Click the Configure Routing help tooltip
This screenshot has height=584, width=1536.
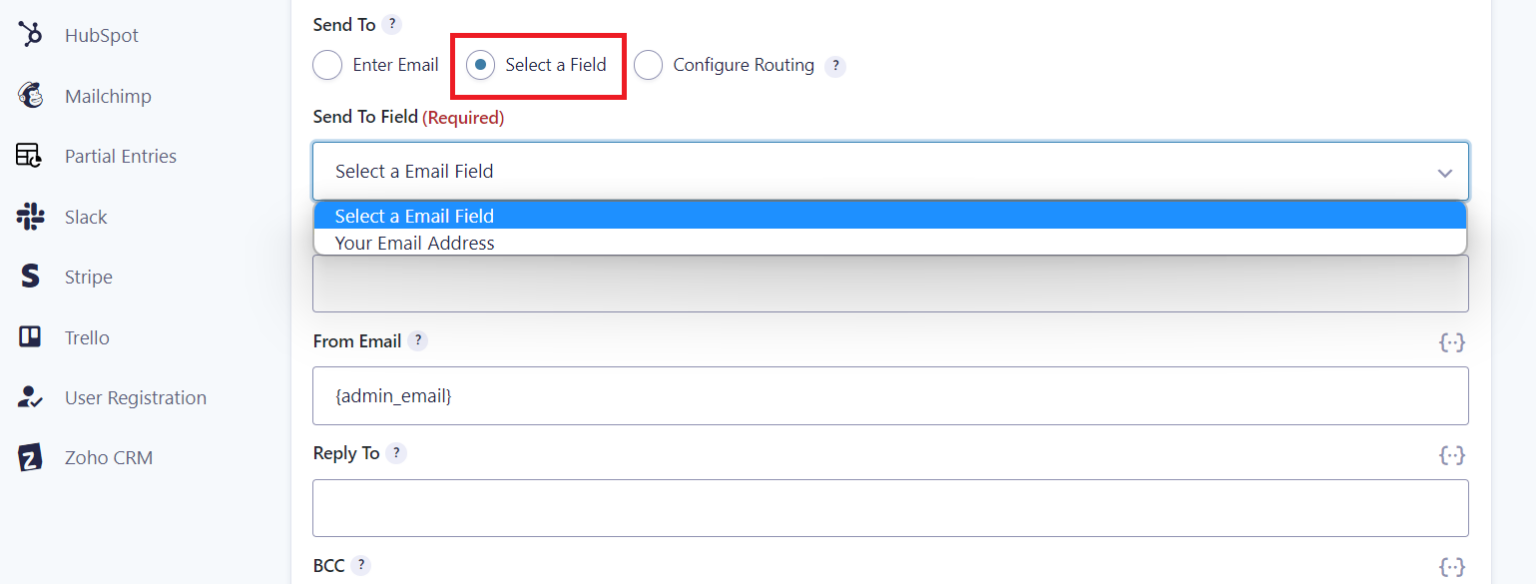[x=836, y=65]
